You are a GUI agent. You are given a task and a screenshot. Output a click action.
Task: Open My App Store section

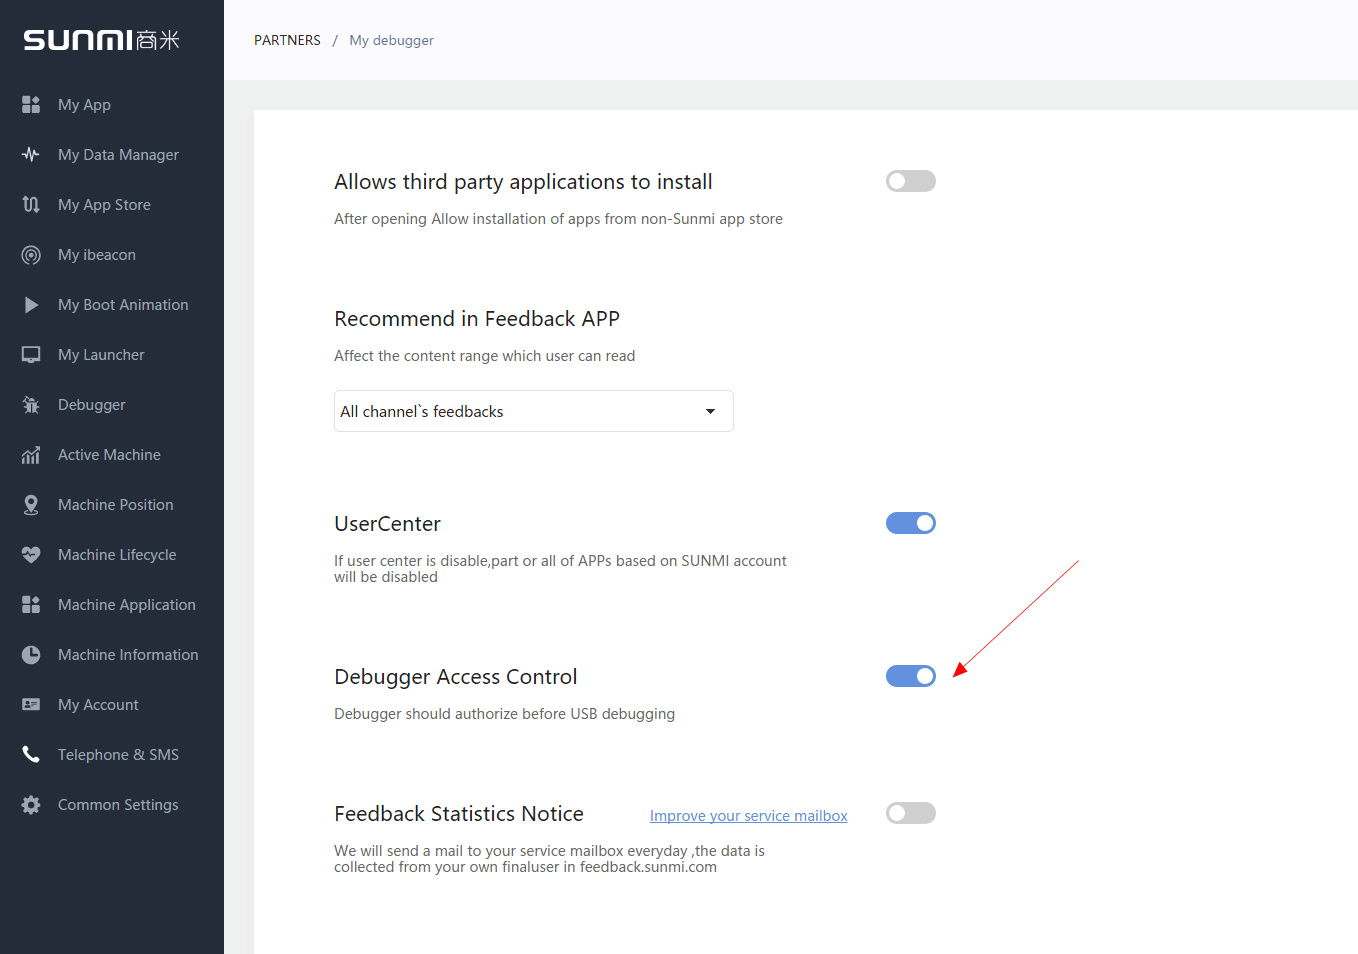pyautogui.click(x=104, y=204)
